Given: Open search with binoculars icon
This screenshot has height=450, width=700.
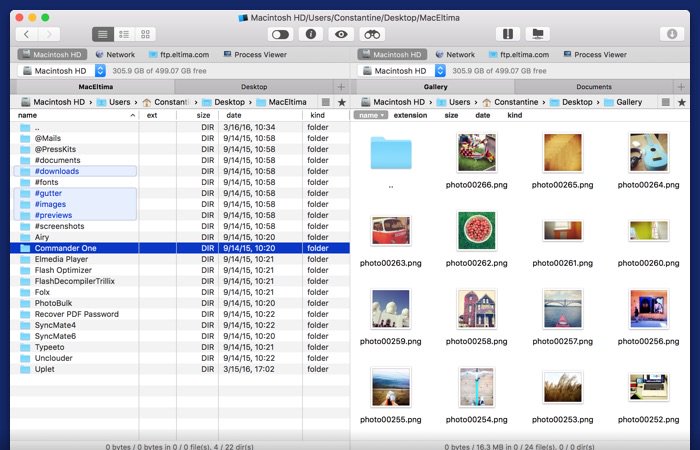Looking at the screenshot, I should pyautogui.click(x=372, y=34).
